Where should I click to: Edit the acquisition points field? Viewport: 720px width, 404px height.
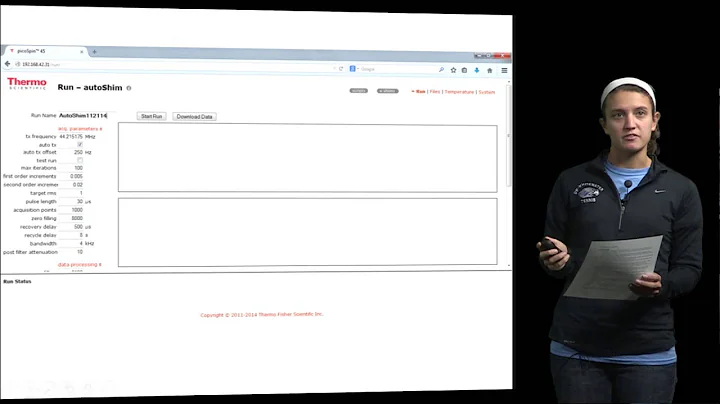(71, 210)
